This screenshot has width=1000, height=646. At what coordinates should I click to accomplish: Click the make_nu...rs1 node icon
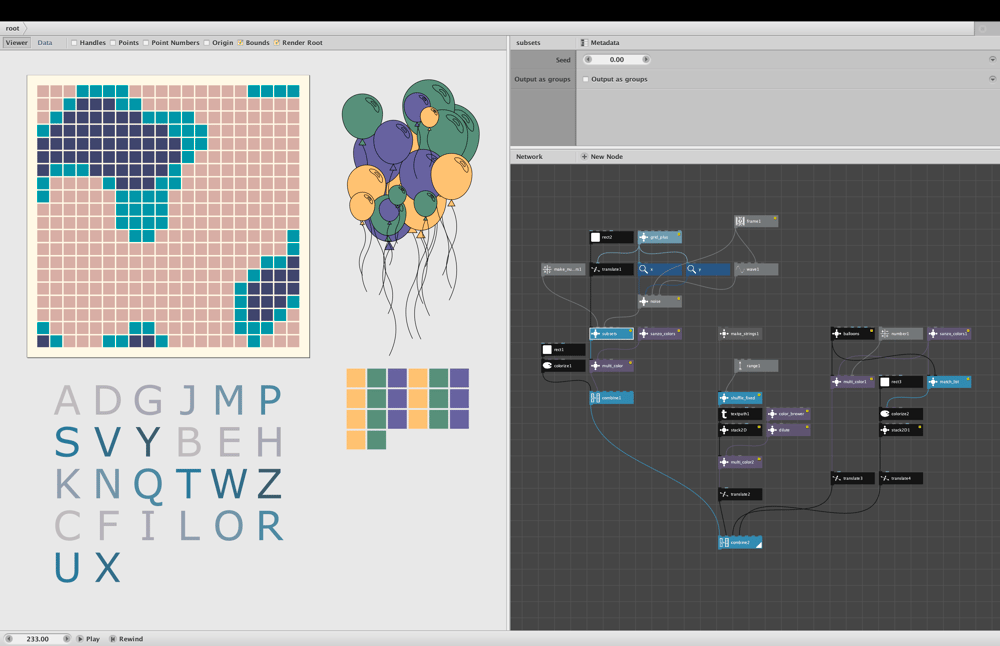click(547, 269)
